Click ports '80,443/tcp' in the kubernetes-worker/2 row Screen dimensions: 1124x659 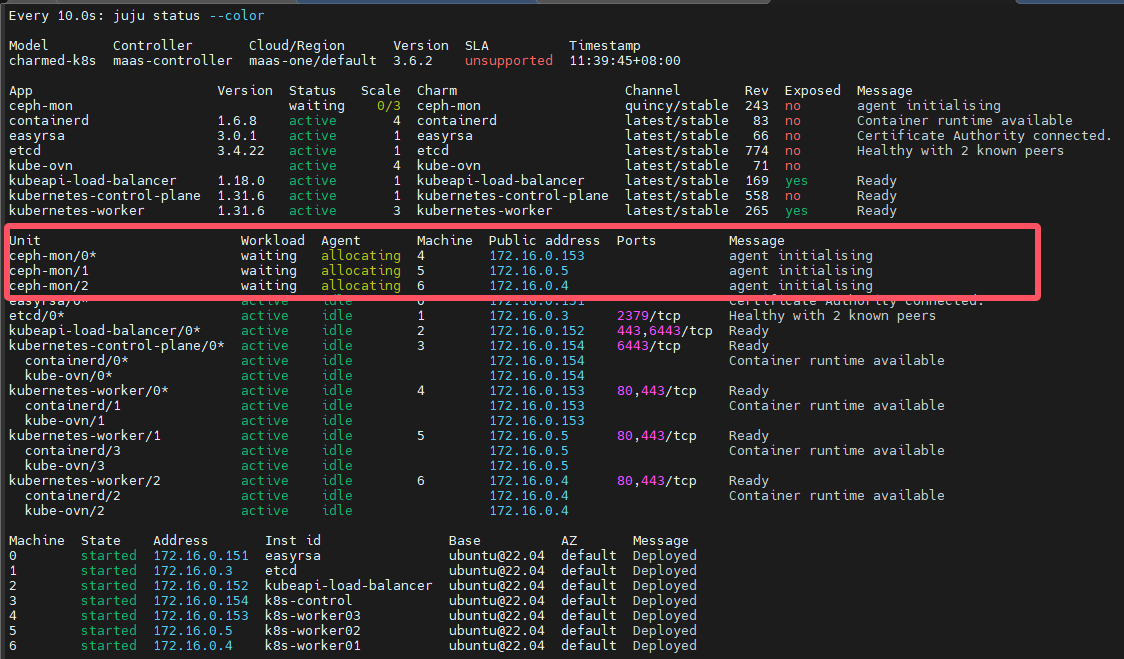pos(657,482)
